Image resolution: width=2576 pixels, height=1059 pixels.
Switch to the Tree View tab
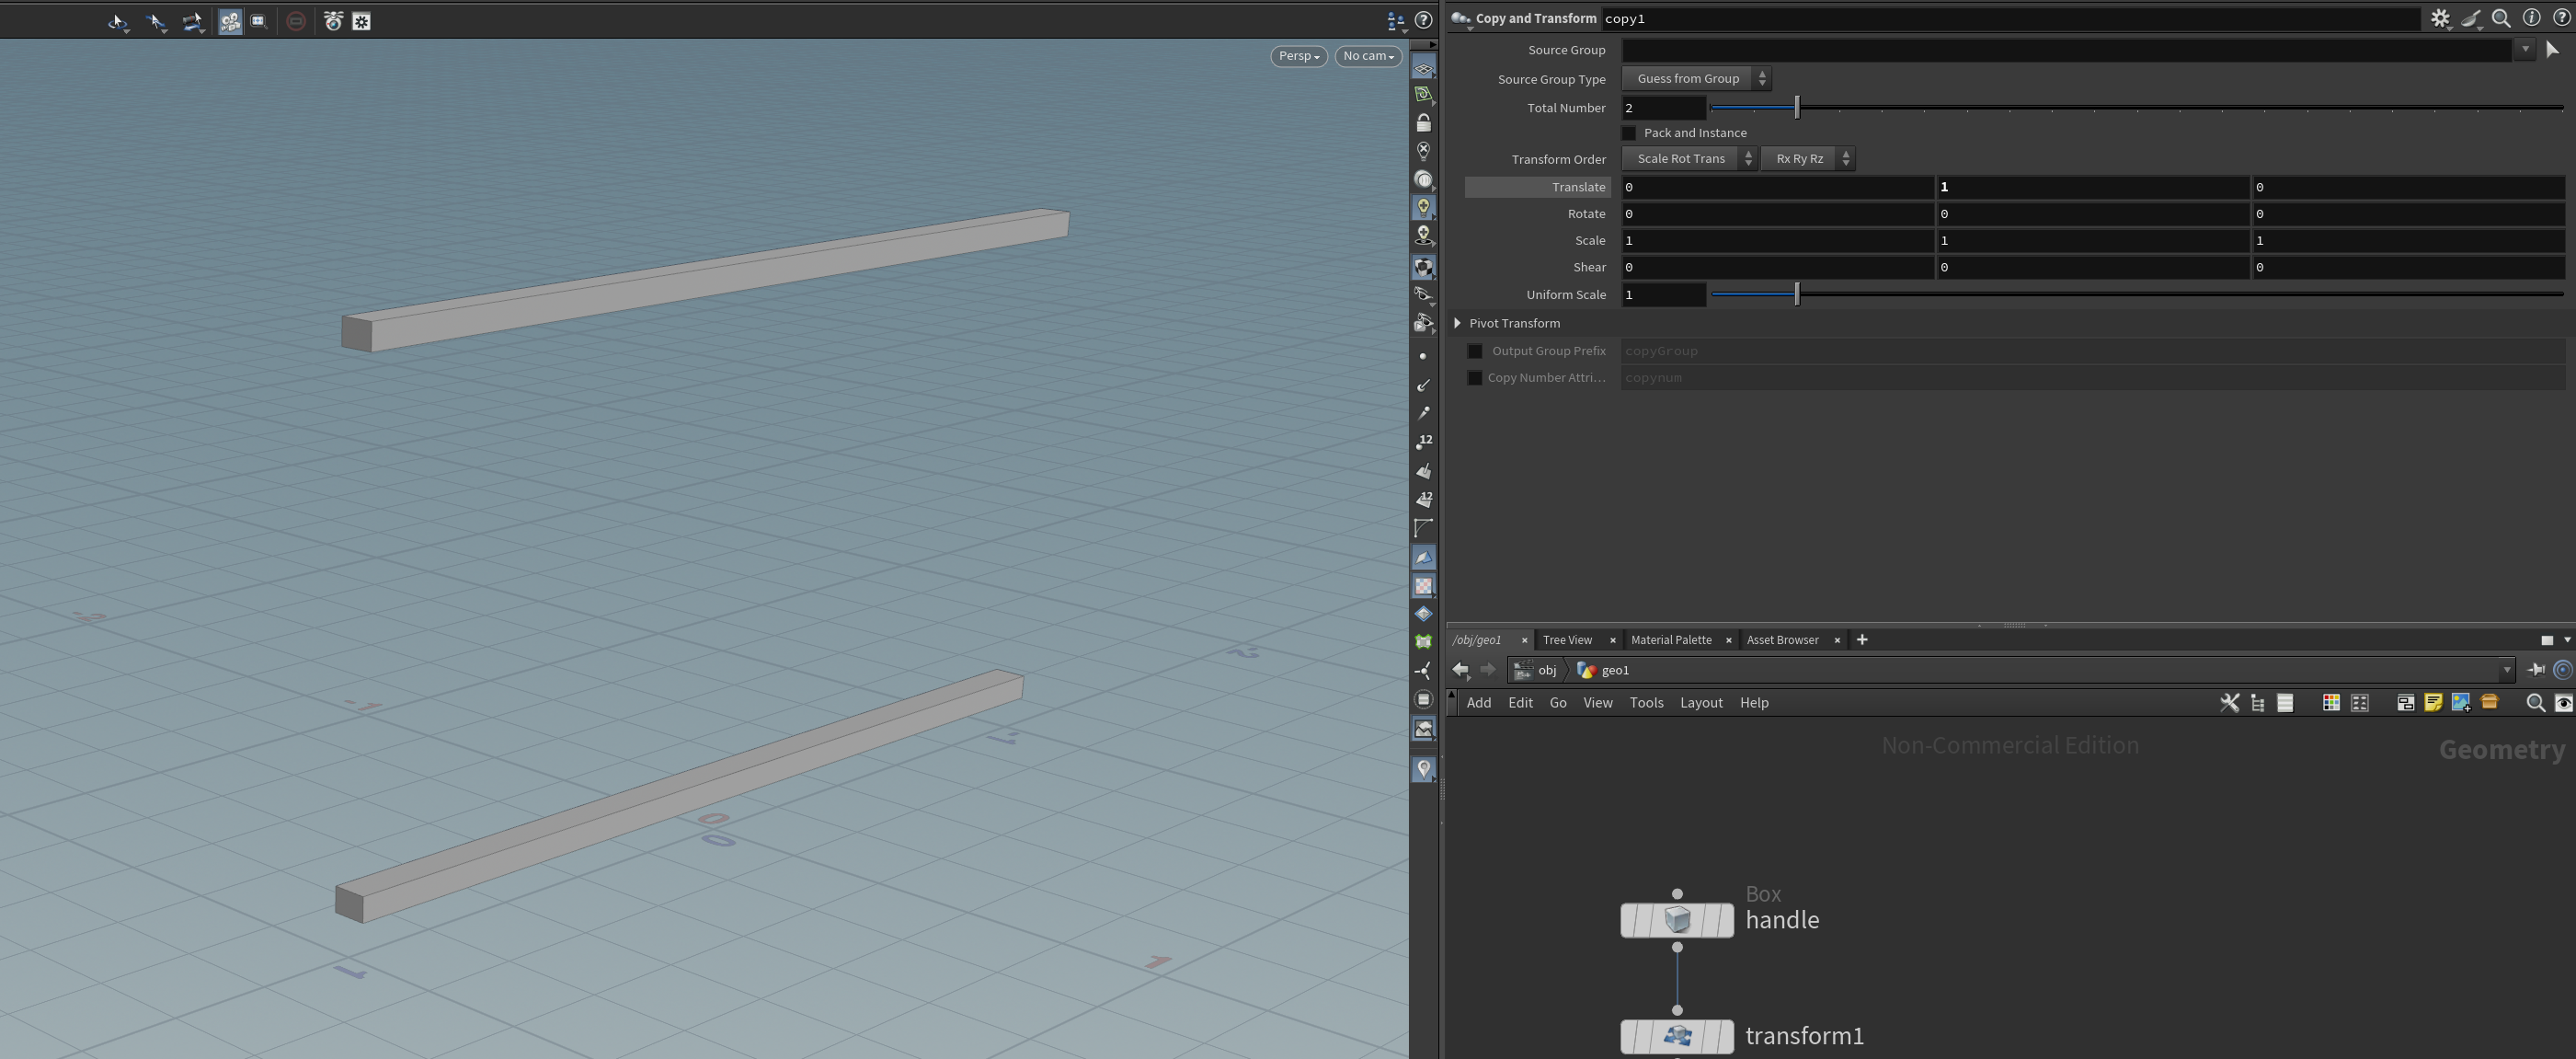point(1567,640)
